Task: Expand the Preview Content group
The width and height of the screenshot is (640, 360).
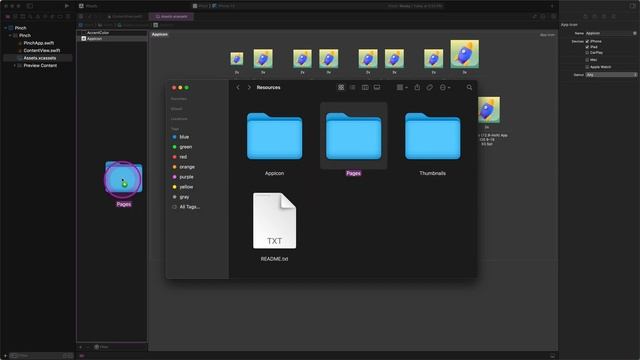Action: click(15, 65)
